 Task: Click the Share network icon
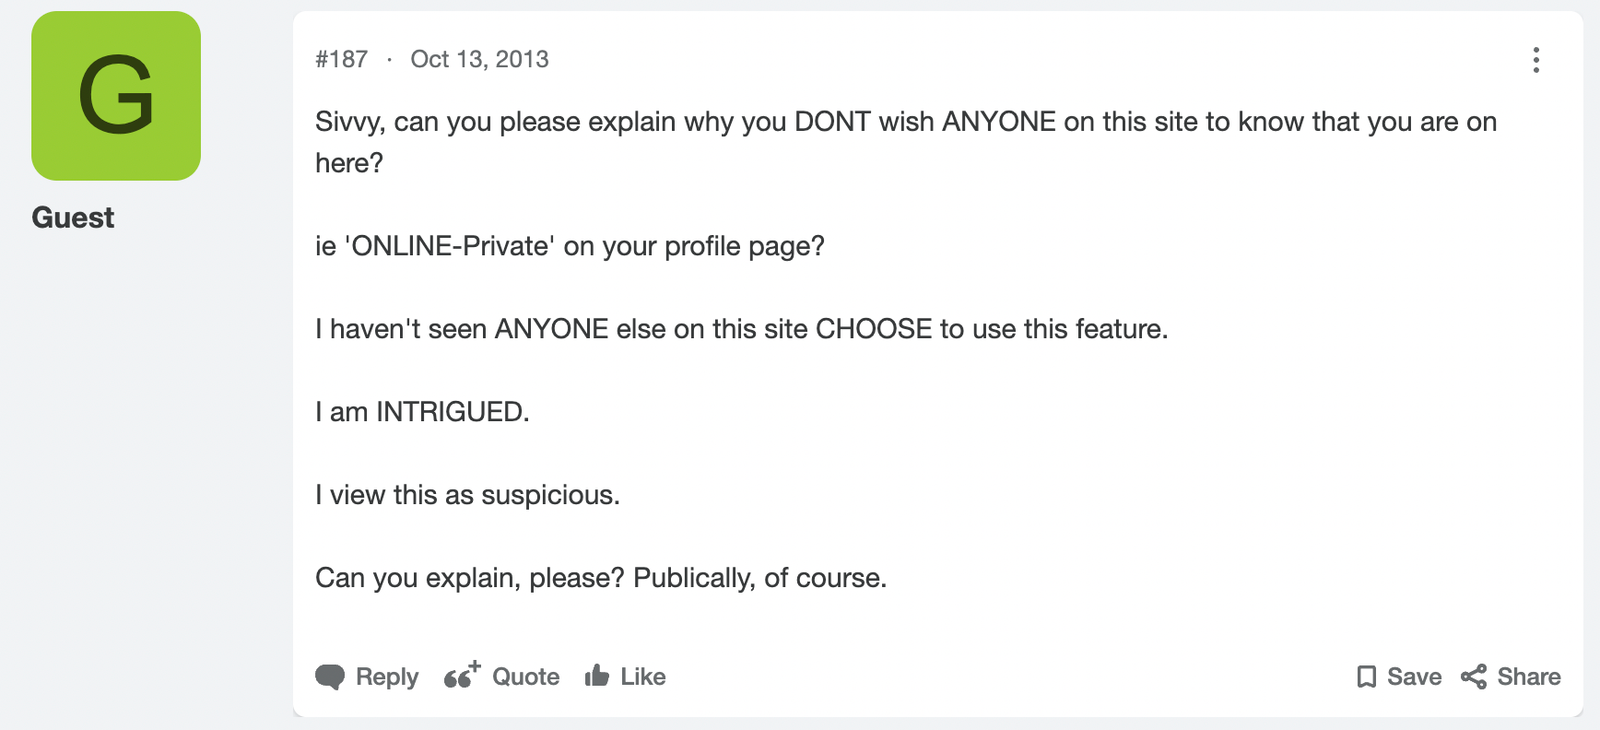[1474, 677]
